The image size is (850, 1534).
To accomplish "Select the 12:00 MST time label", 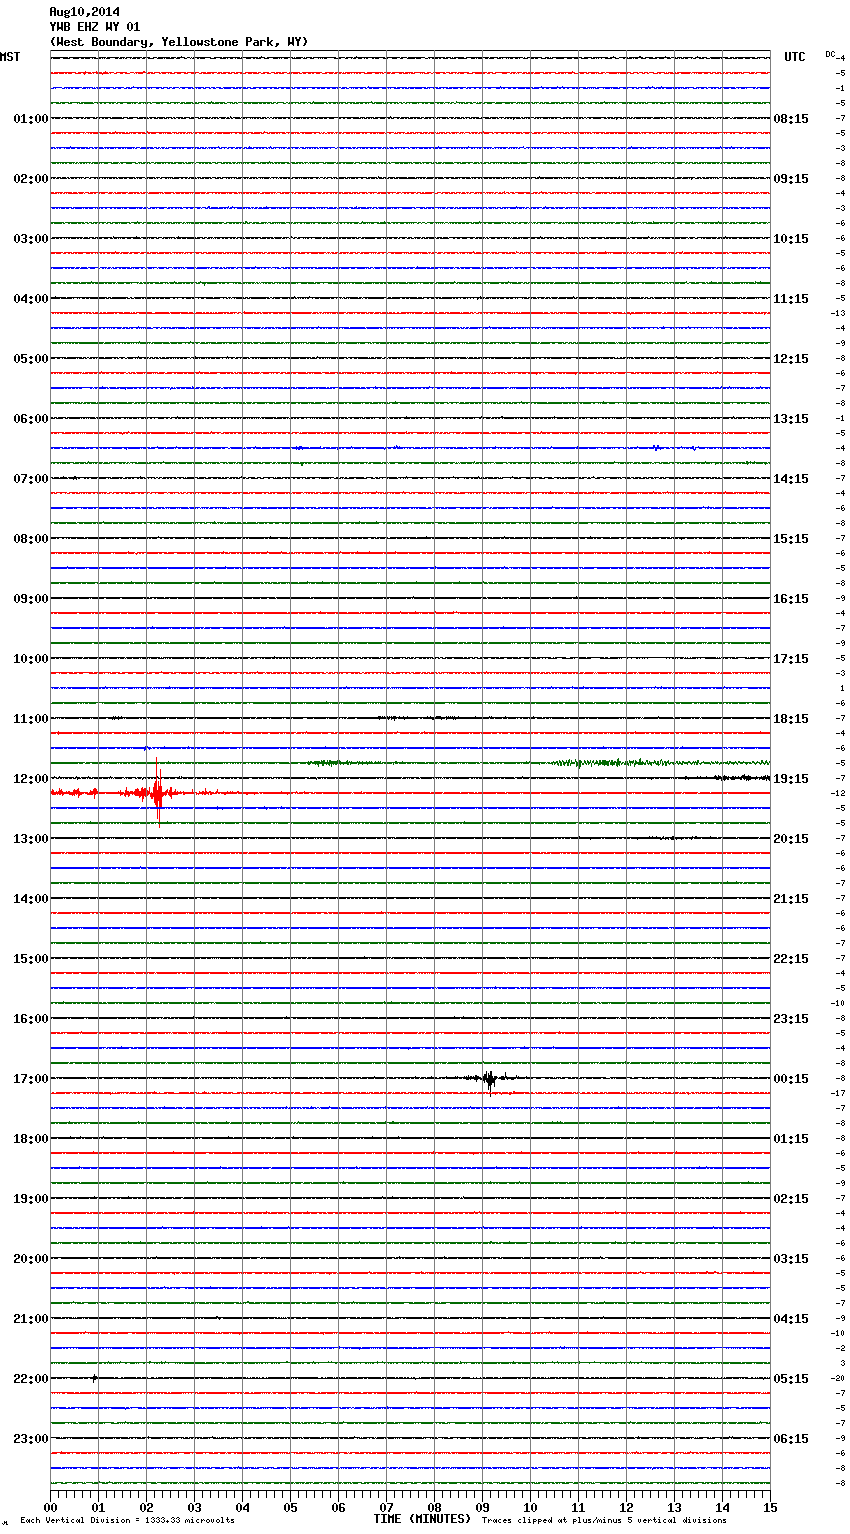I will (x=30, y=779).
